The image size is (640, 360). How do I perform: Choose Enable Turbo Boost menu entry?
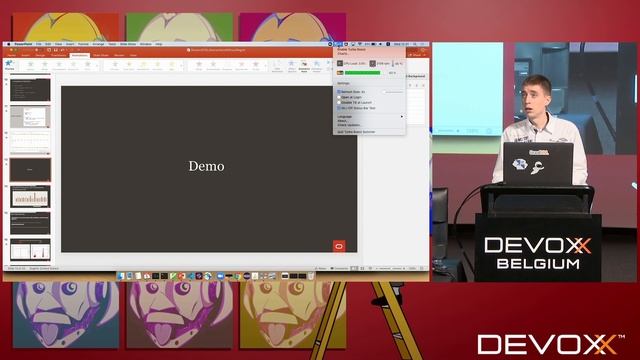click(351, 49)
